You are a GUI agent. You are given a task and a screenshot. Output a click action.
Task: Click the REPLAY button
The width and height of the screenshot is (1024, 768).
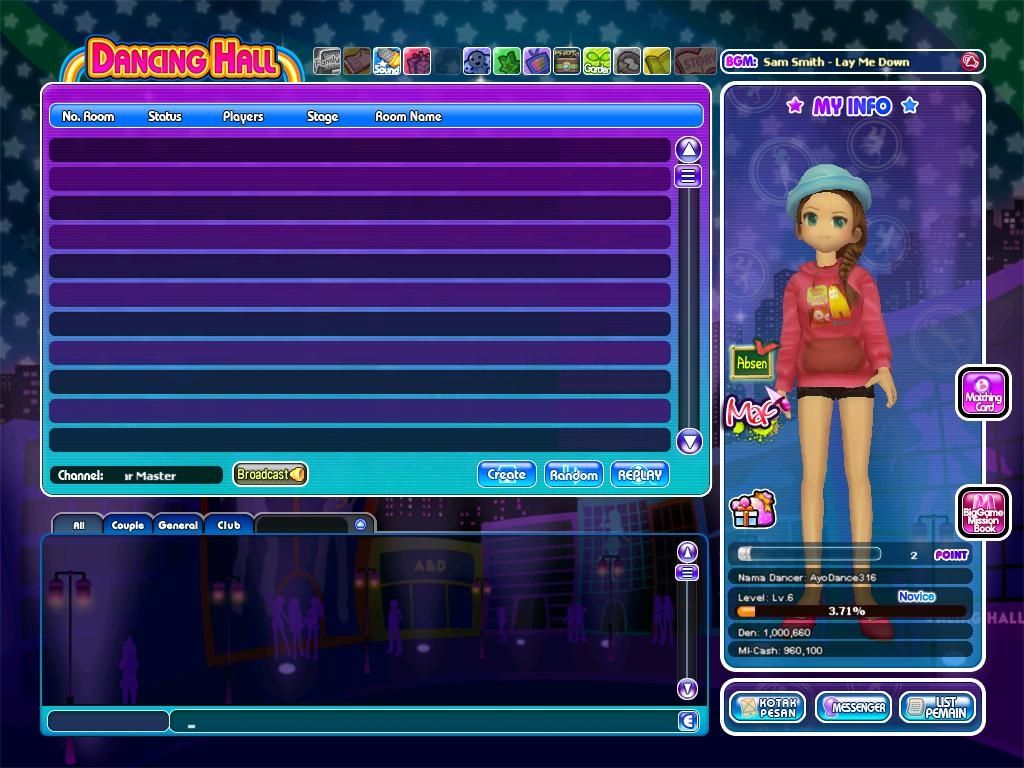click(640, 475)
